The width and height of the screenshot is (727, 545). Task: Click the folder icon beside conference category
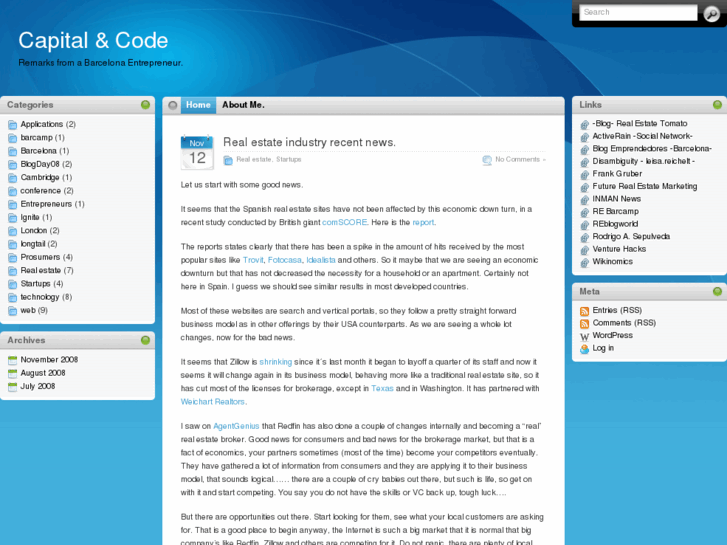pos(13,191)
